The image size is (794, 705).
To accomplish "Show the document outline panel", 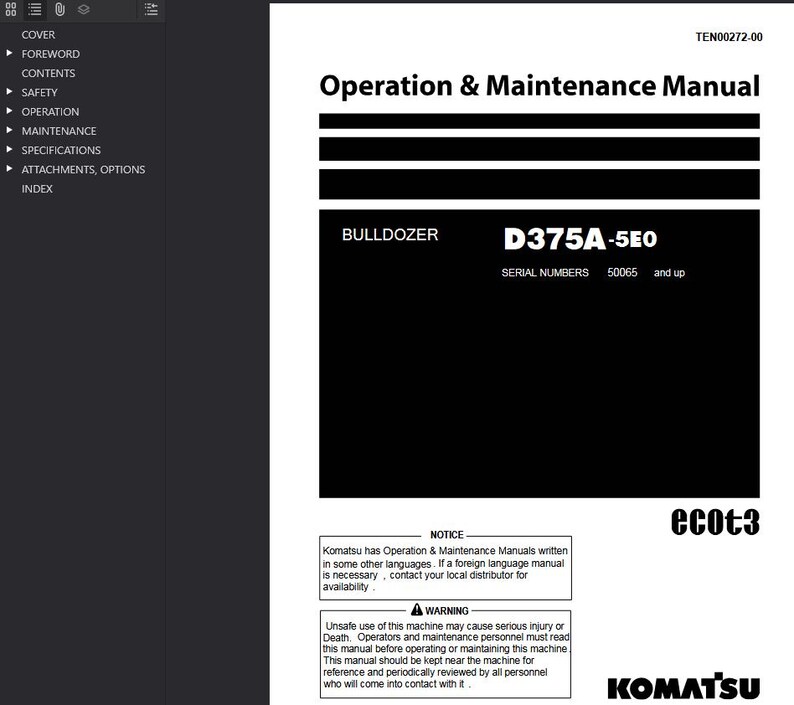I will click(x=34, y=9).
